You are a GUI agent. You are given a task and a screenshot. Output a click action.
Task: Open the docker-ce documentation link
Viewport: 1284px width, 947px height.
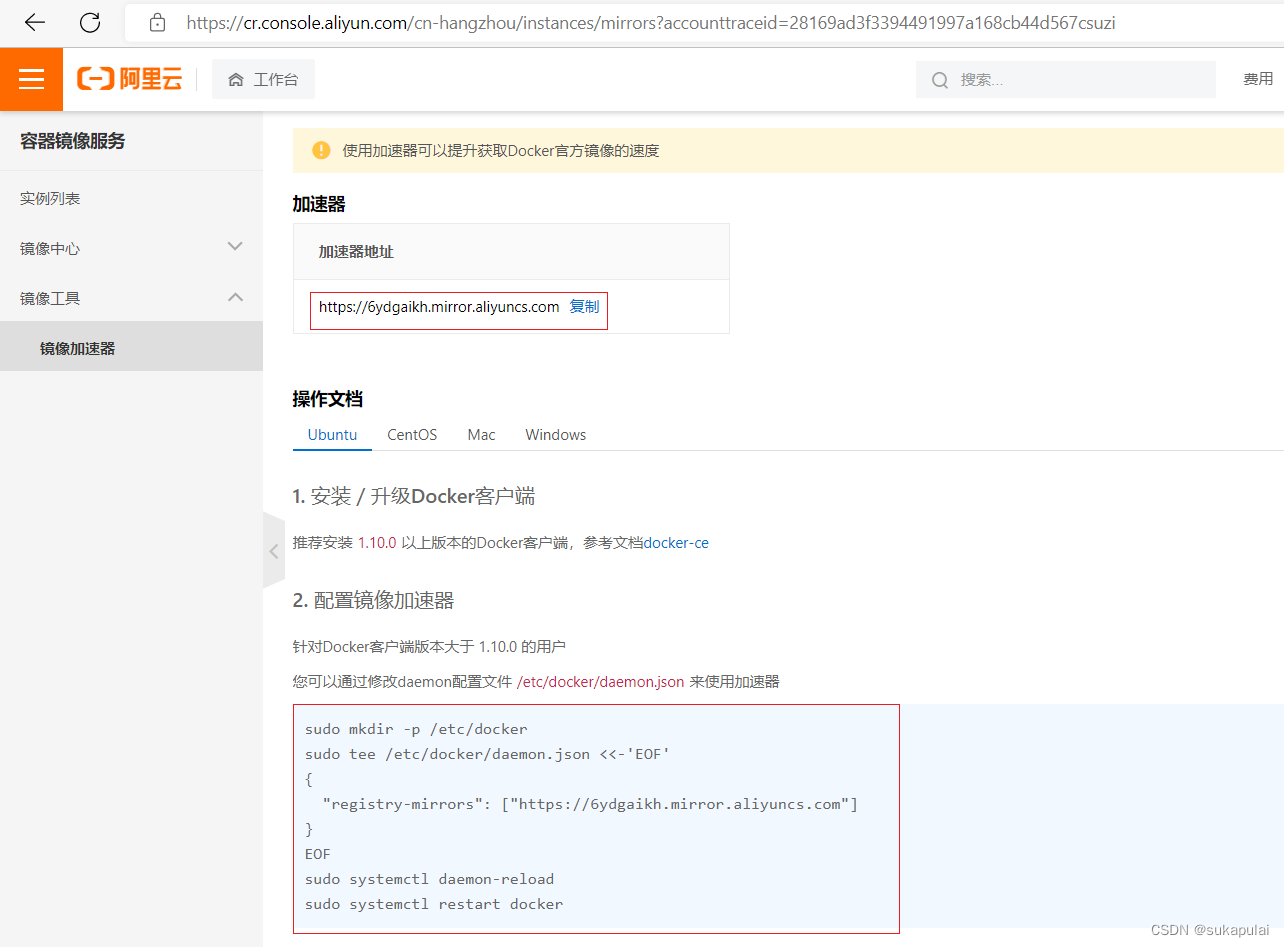pyautogui.click(x=676, y=543)
